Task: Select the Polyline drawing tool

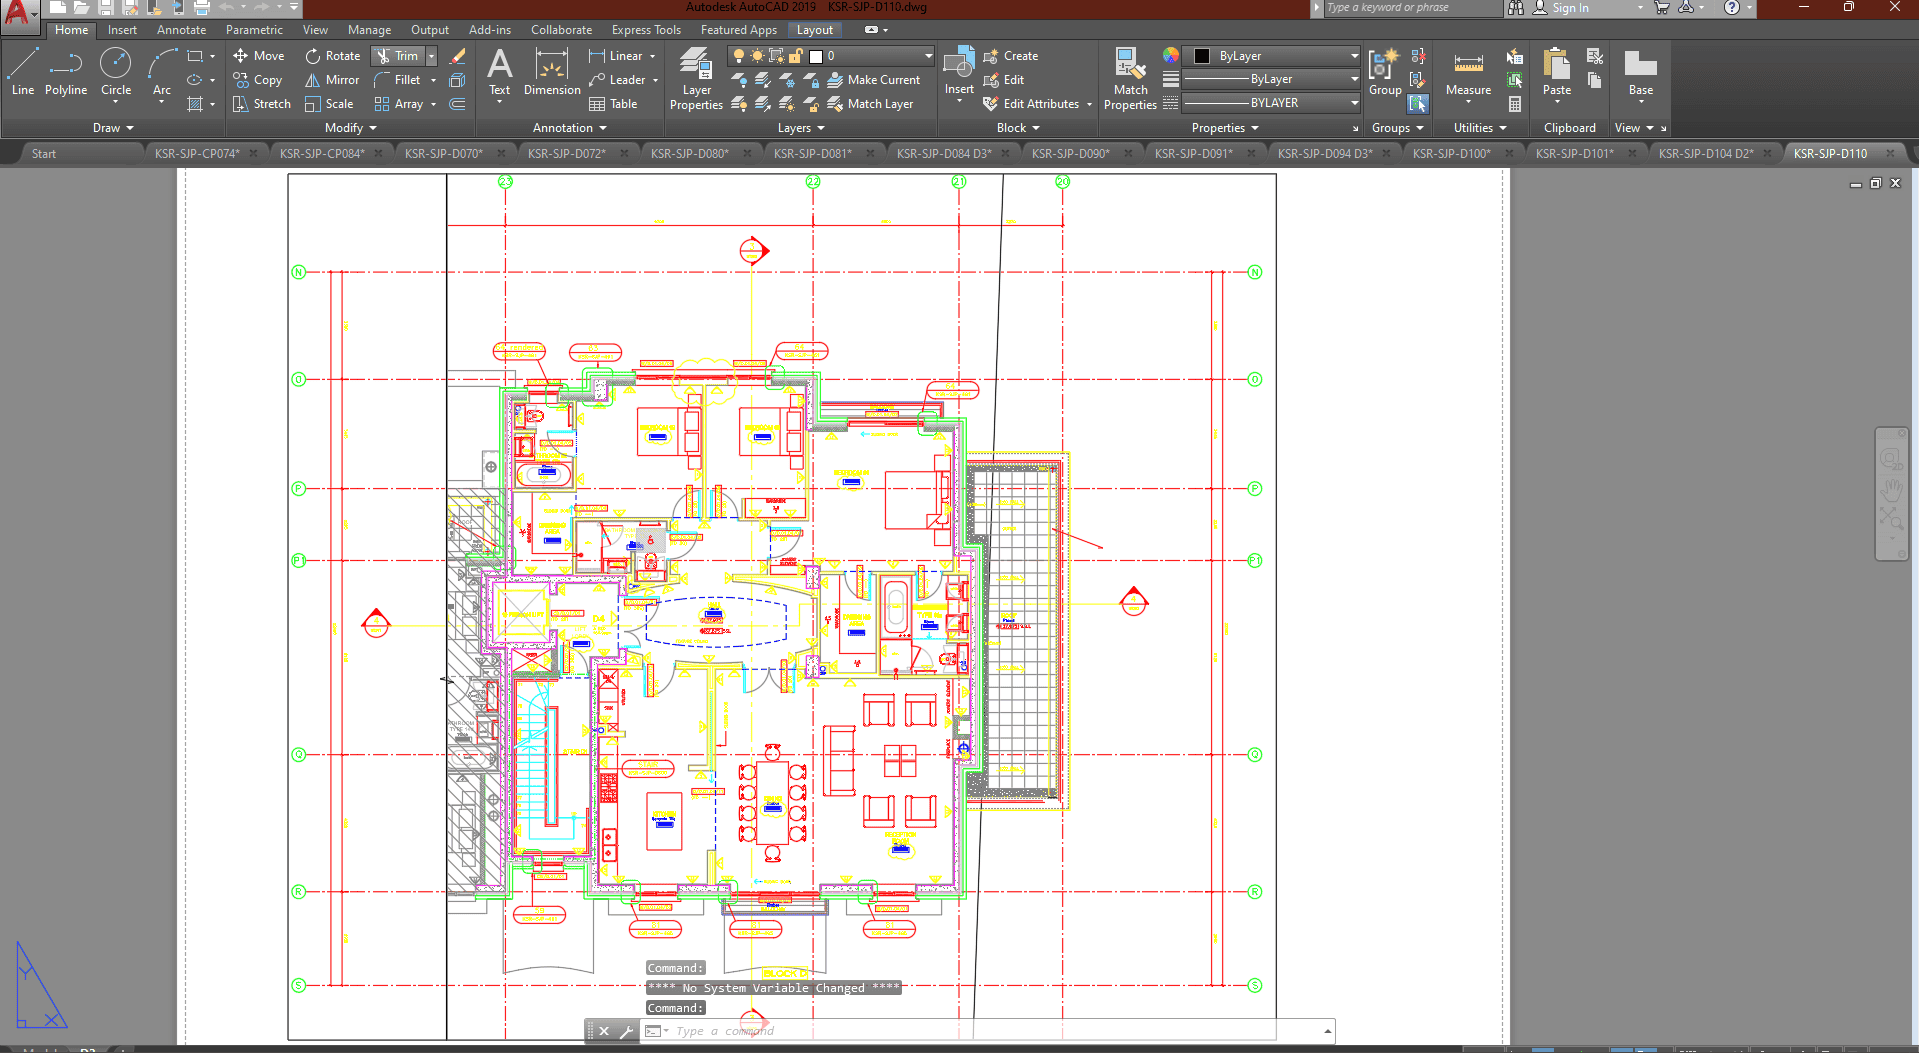Action: [66, 73]
